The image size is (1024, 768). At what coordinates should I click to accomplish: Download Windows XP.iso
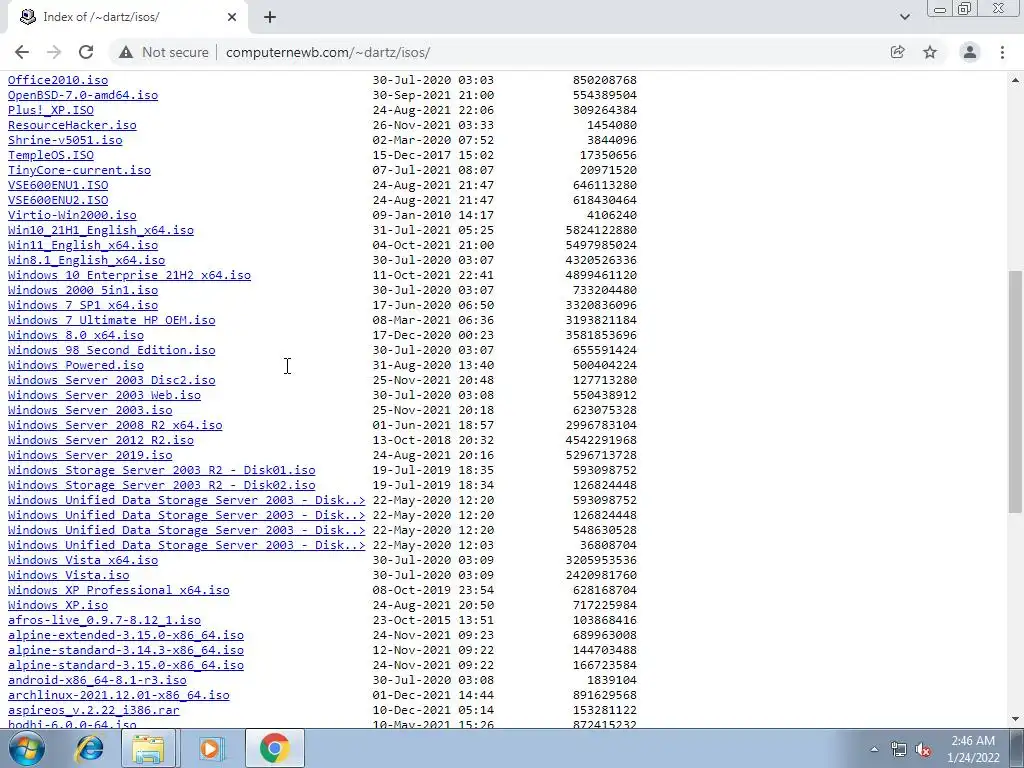coord(58,605)
